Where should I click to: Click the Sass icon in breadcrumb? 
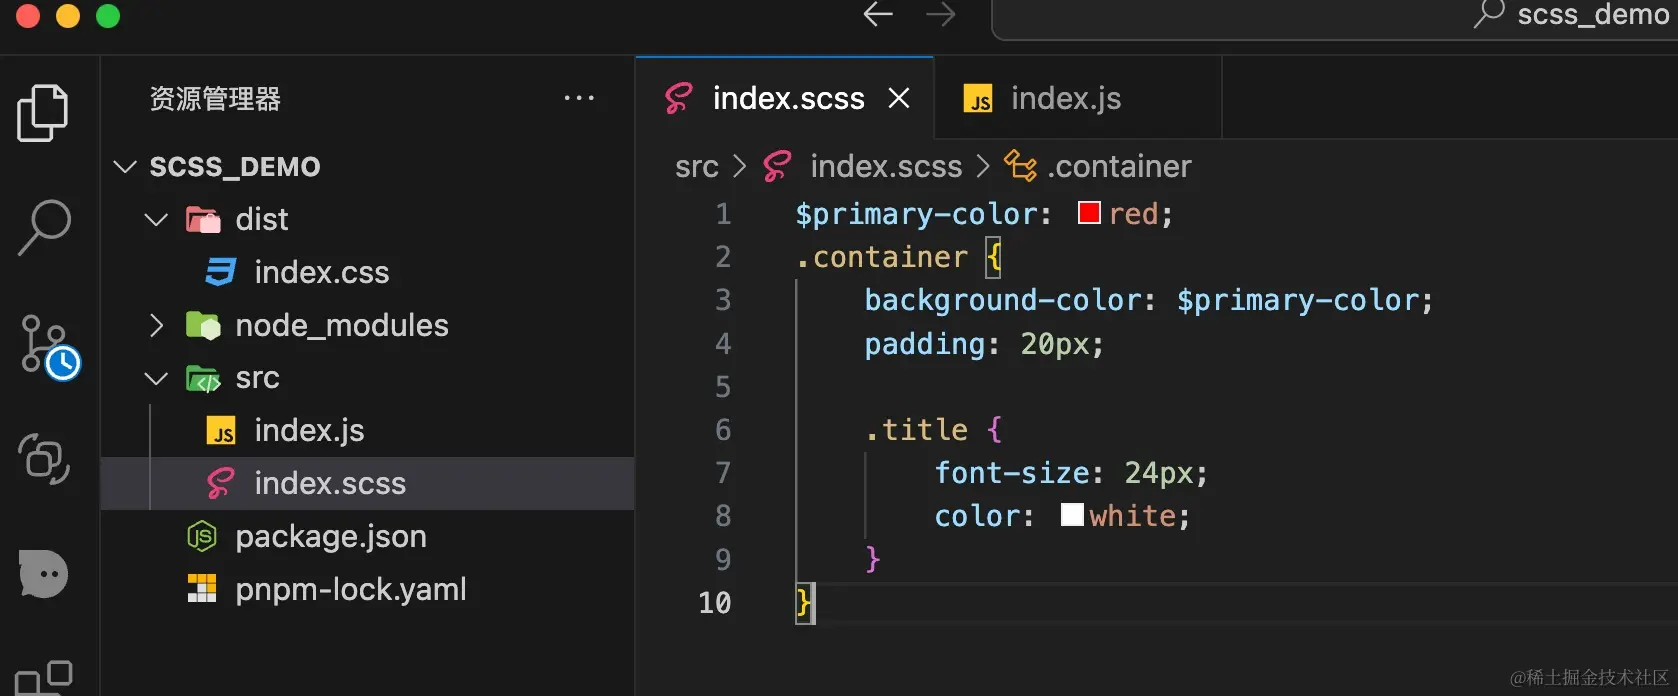click(777, 166)
